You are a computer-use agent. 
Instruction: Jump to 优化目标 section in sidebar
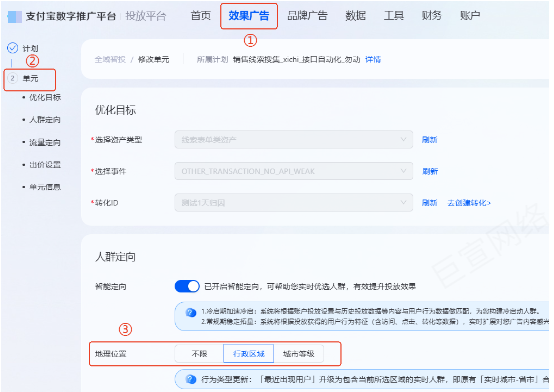[45, 97]
